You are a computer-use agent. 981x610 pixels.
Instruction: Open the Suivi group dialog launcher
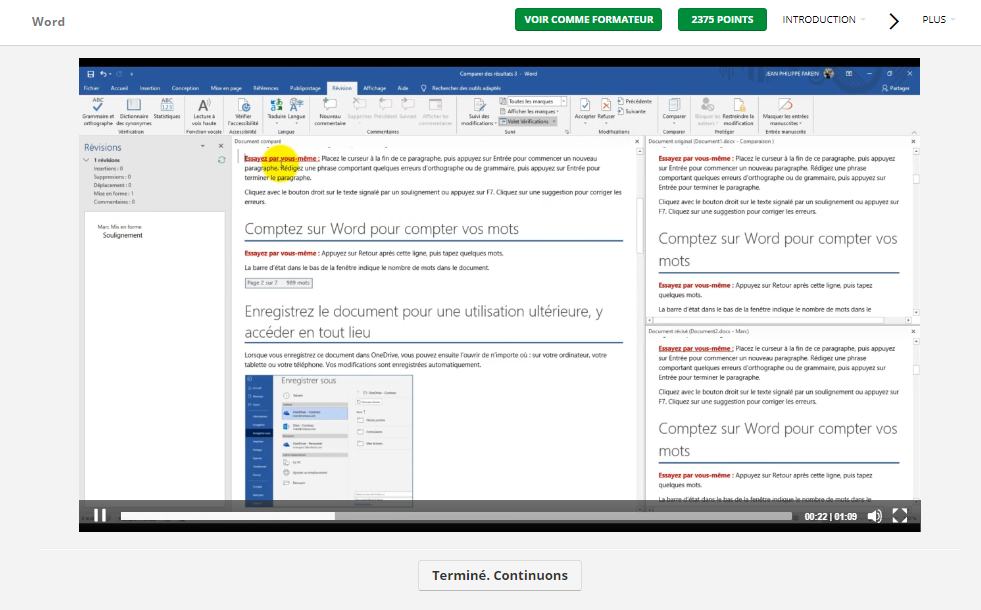pos(567,132)
